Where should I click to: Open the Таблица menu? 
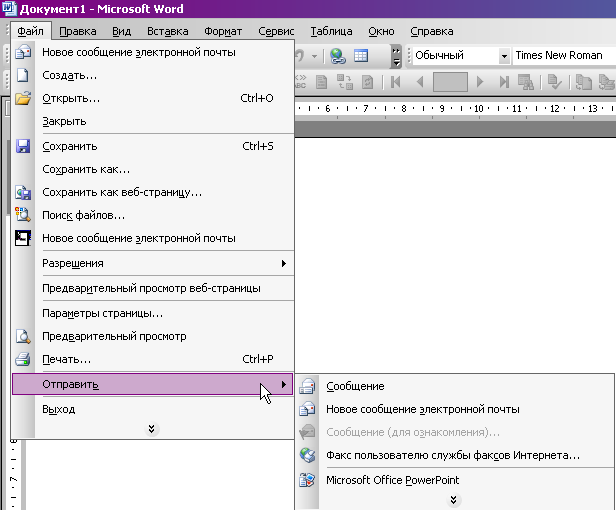pyautogui.click(x=331, y=31)
